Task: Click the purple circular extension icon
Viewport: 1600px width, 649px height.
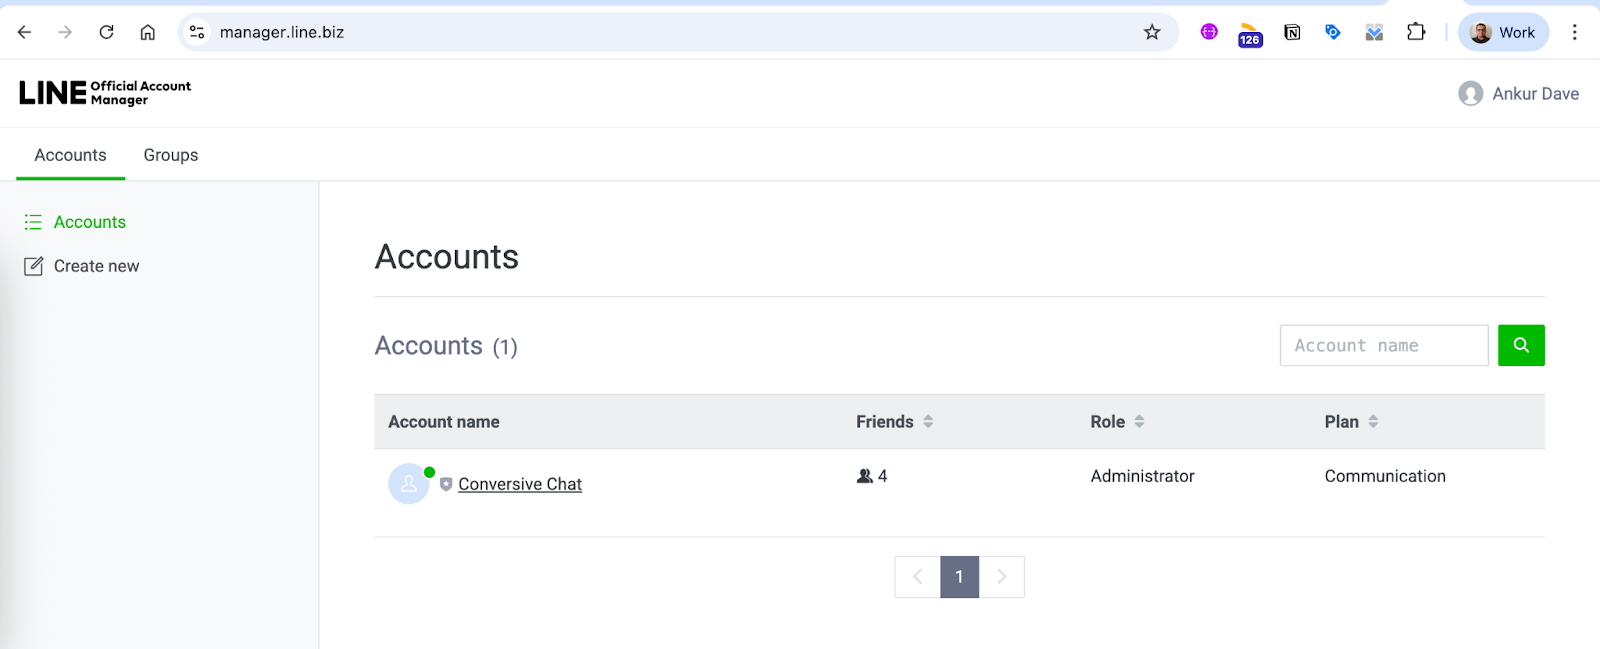Action: pos(1209,32)
